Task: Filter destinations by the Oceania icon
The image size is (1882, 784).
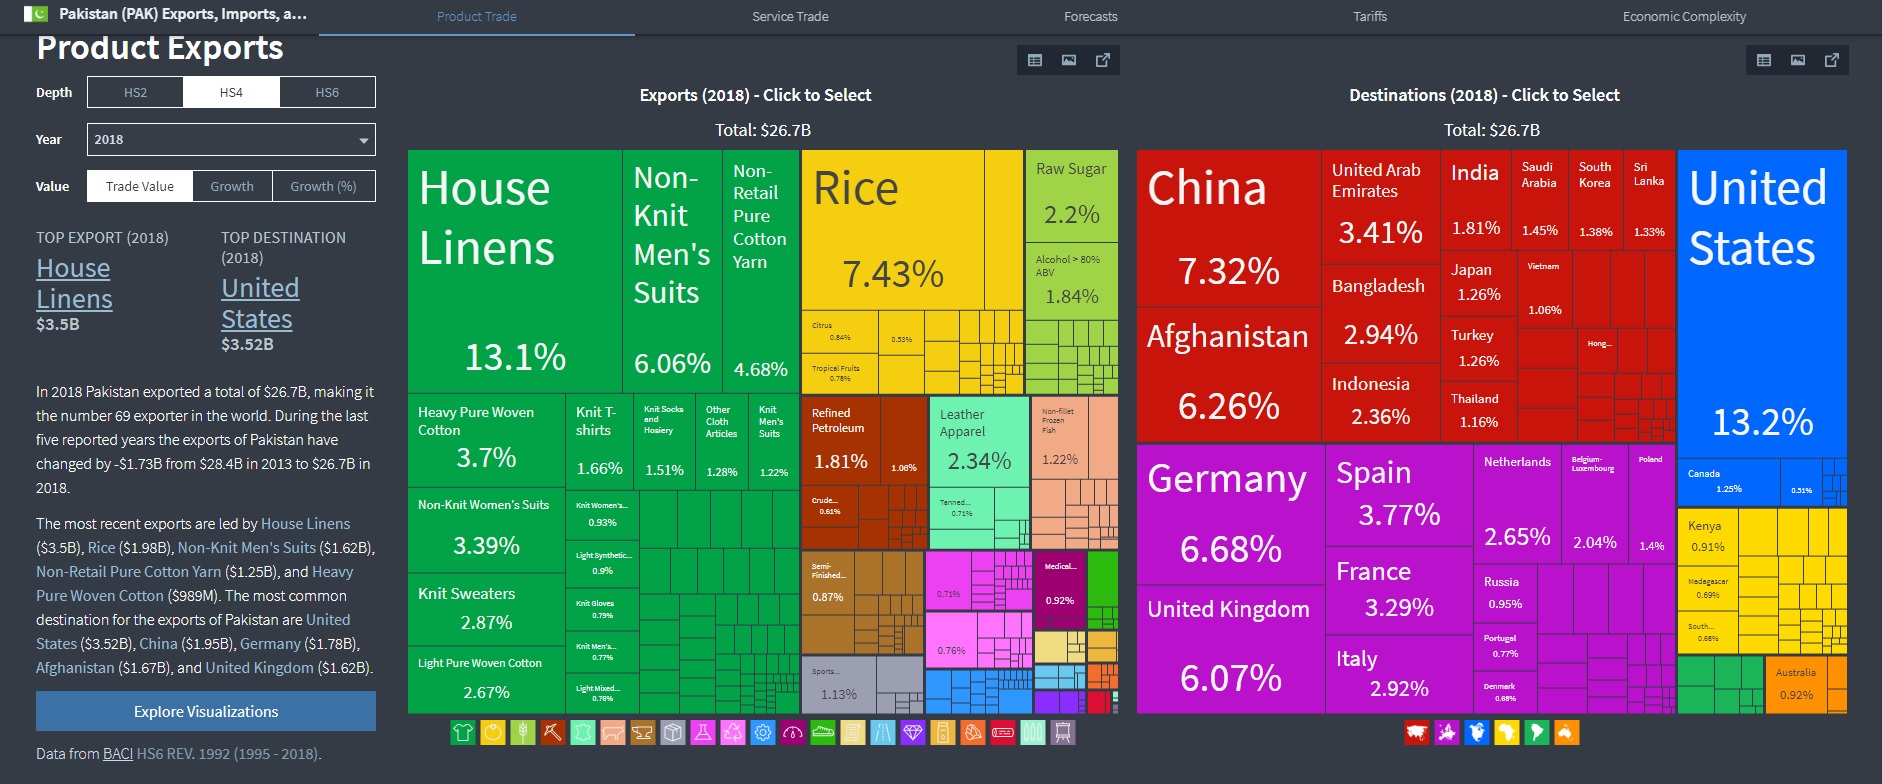Action: click(x=1567, y=733)
